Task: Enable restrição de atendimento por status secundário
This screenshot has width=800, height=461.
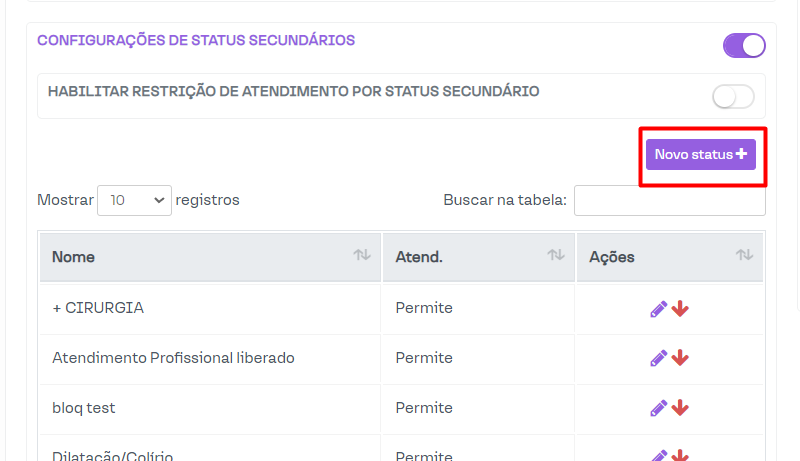Action: coord(733,96)
